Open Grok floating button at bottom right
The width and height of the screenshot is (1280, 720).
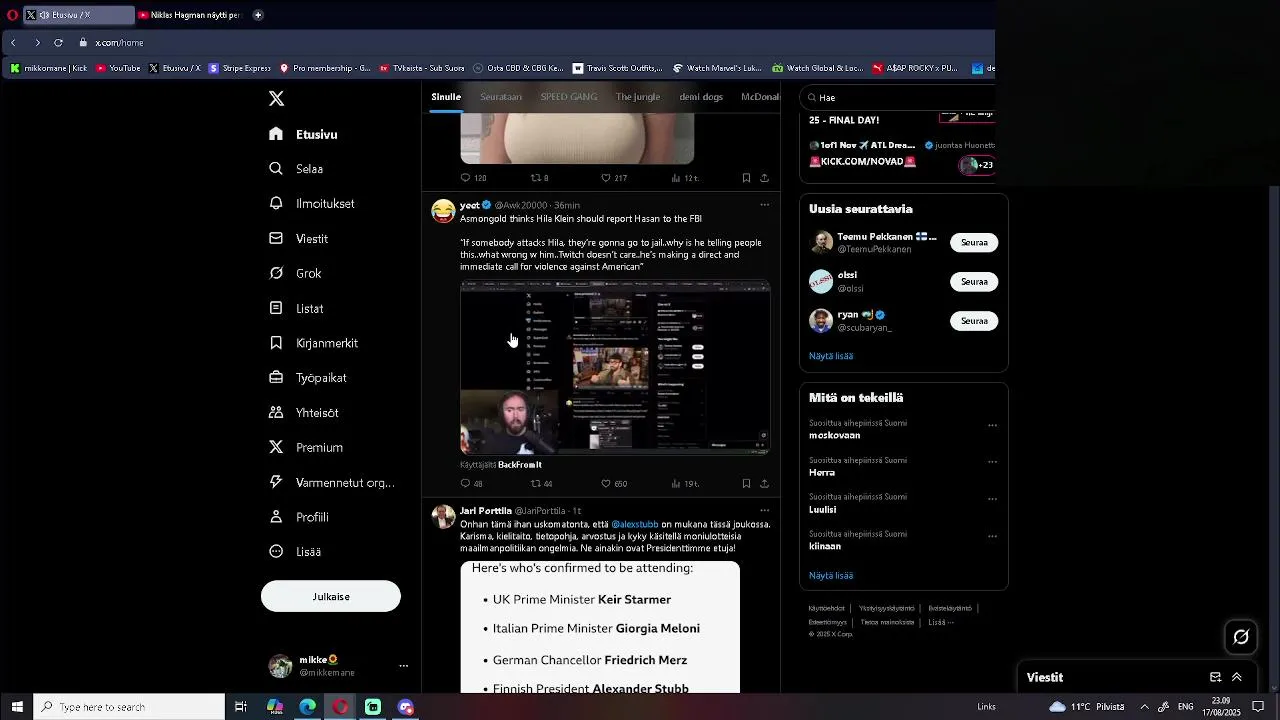(x=1241, y=637)
